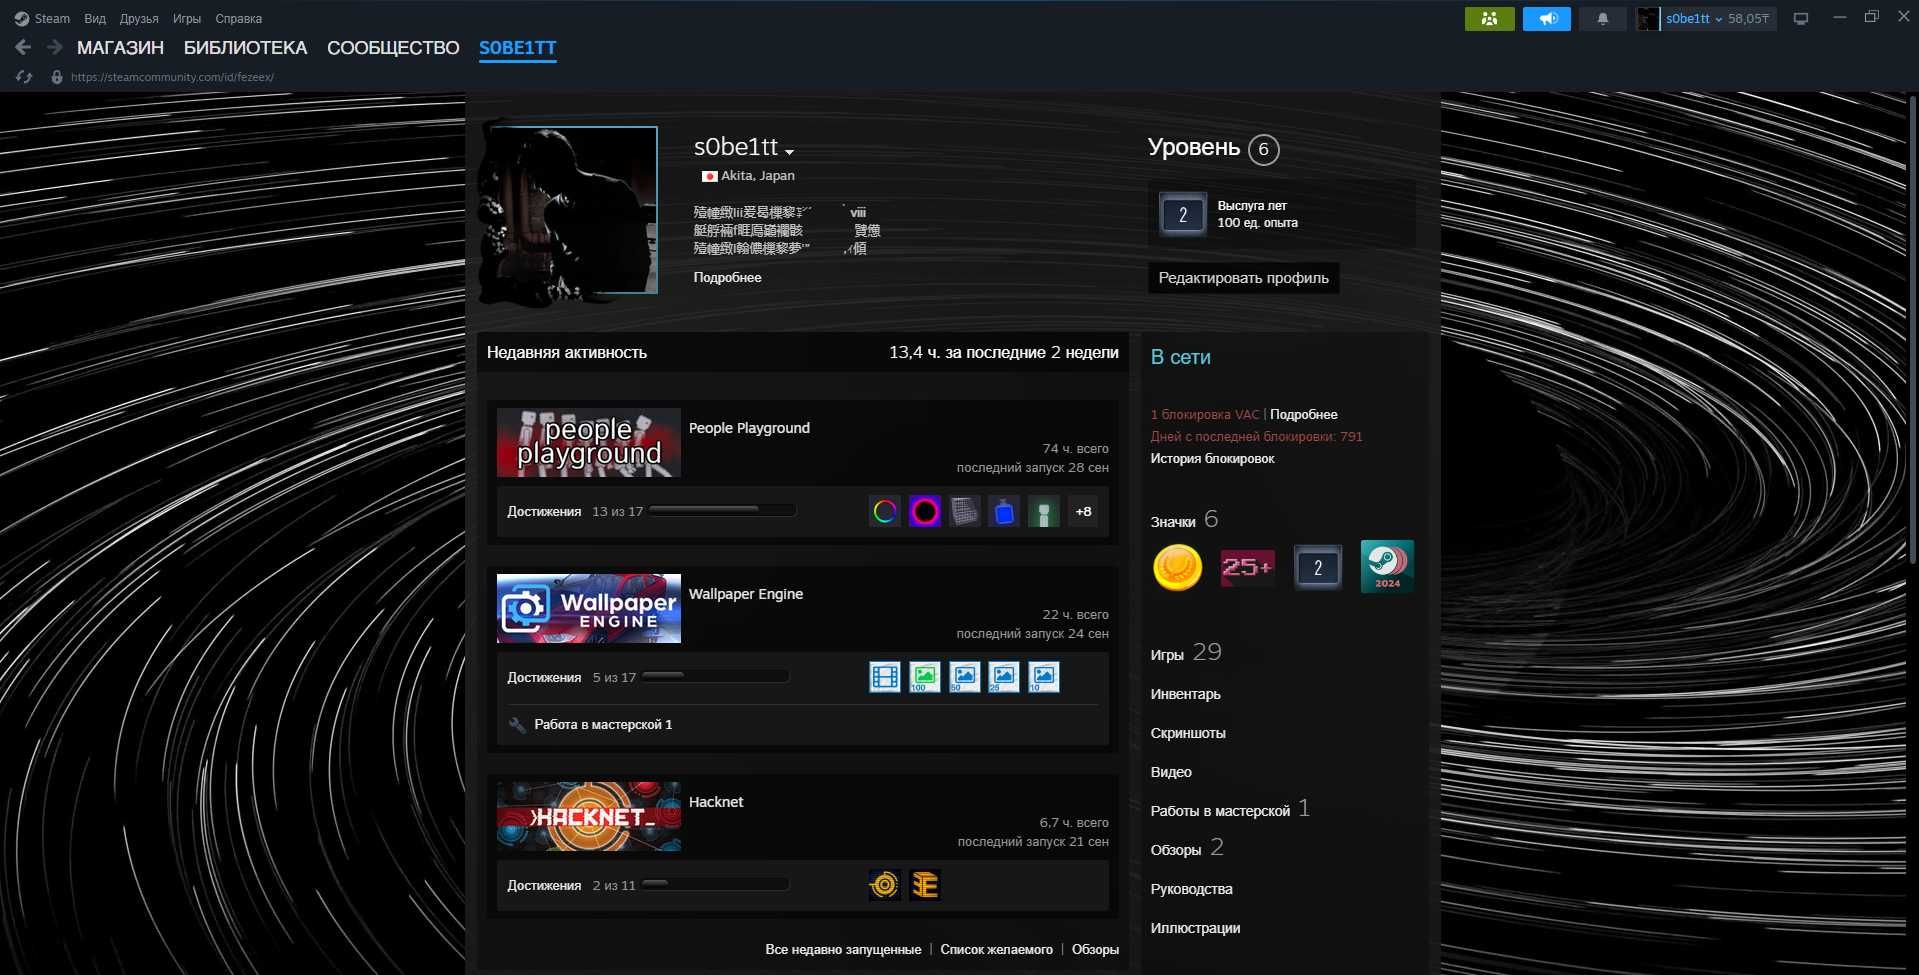Viewport: 1919px width, 975px height.
Task: Open the Steam 2024 badge
Action: click(x=1387, y=567)
